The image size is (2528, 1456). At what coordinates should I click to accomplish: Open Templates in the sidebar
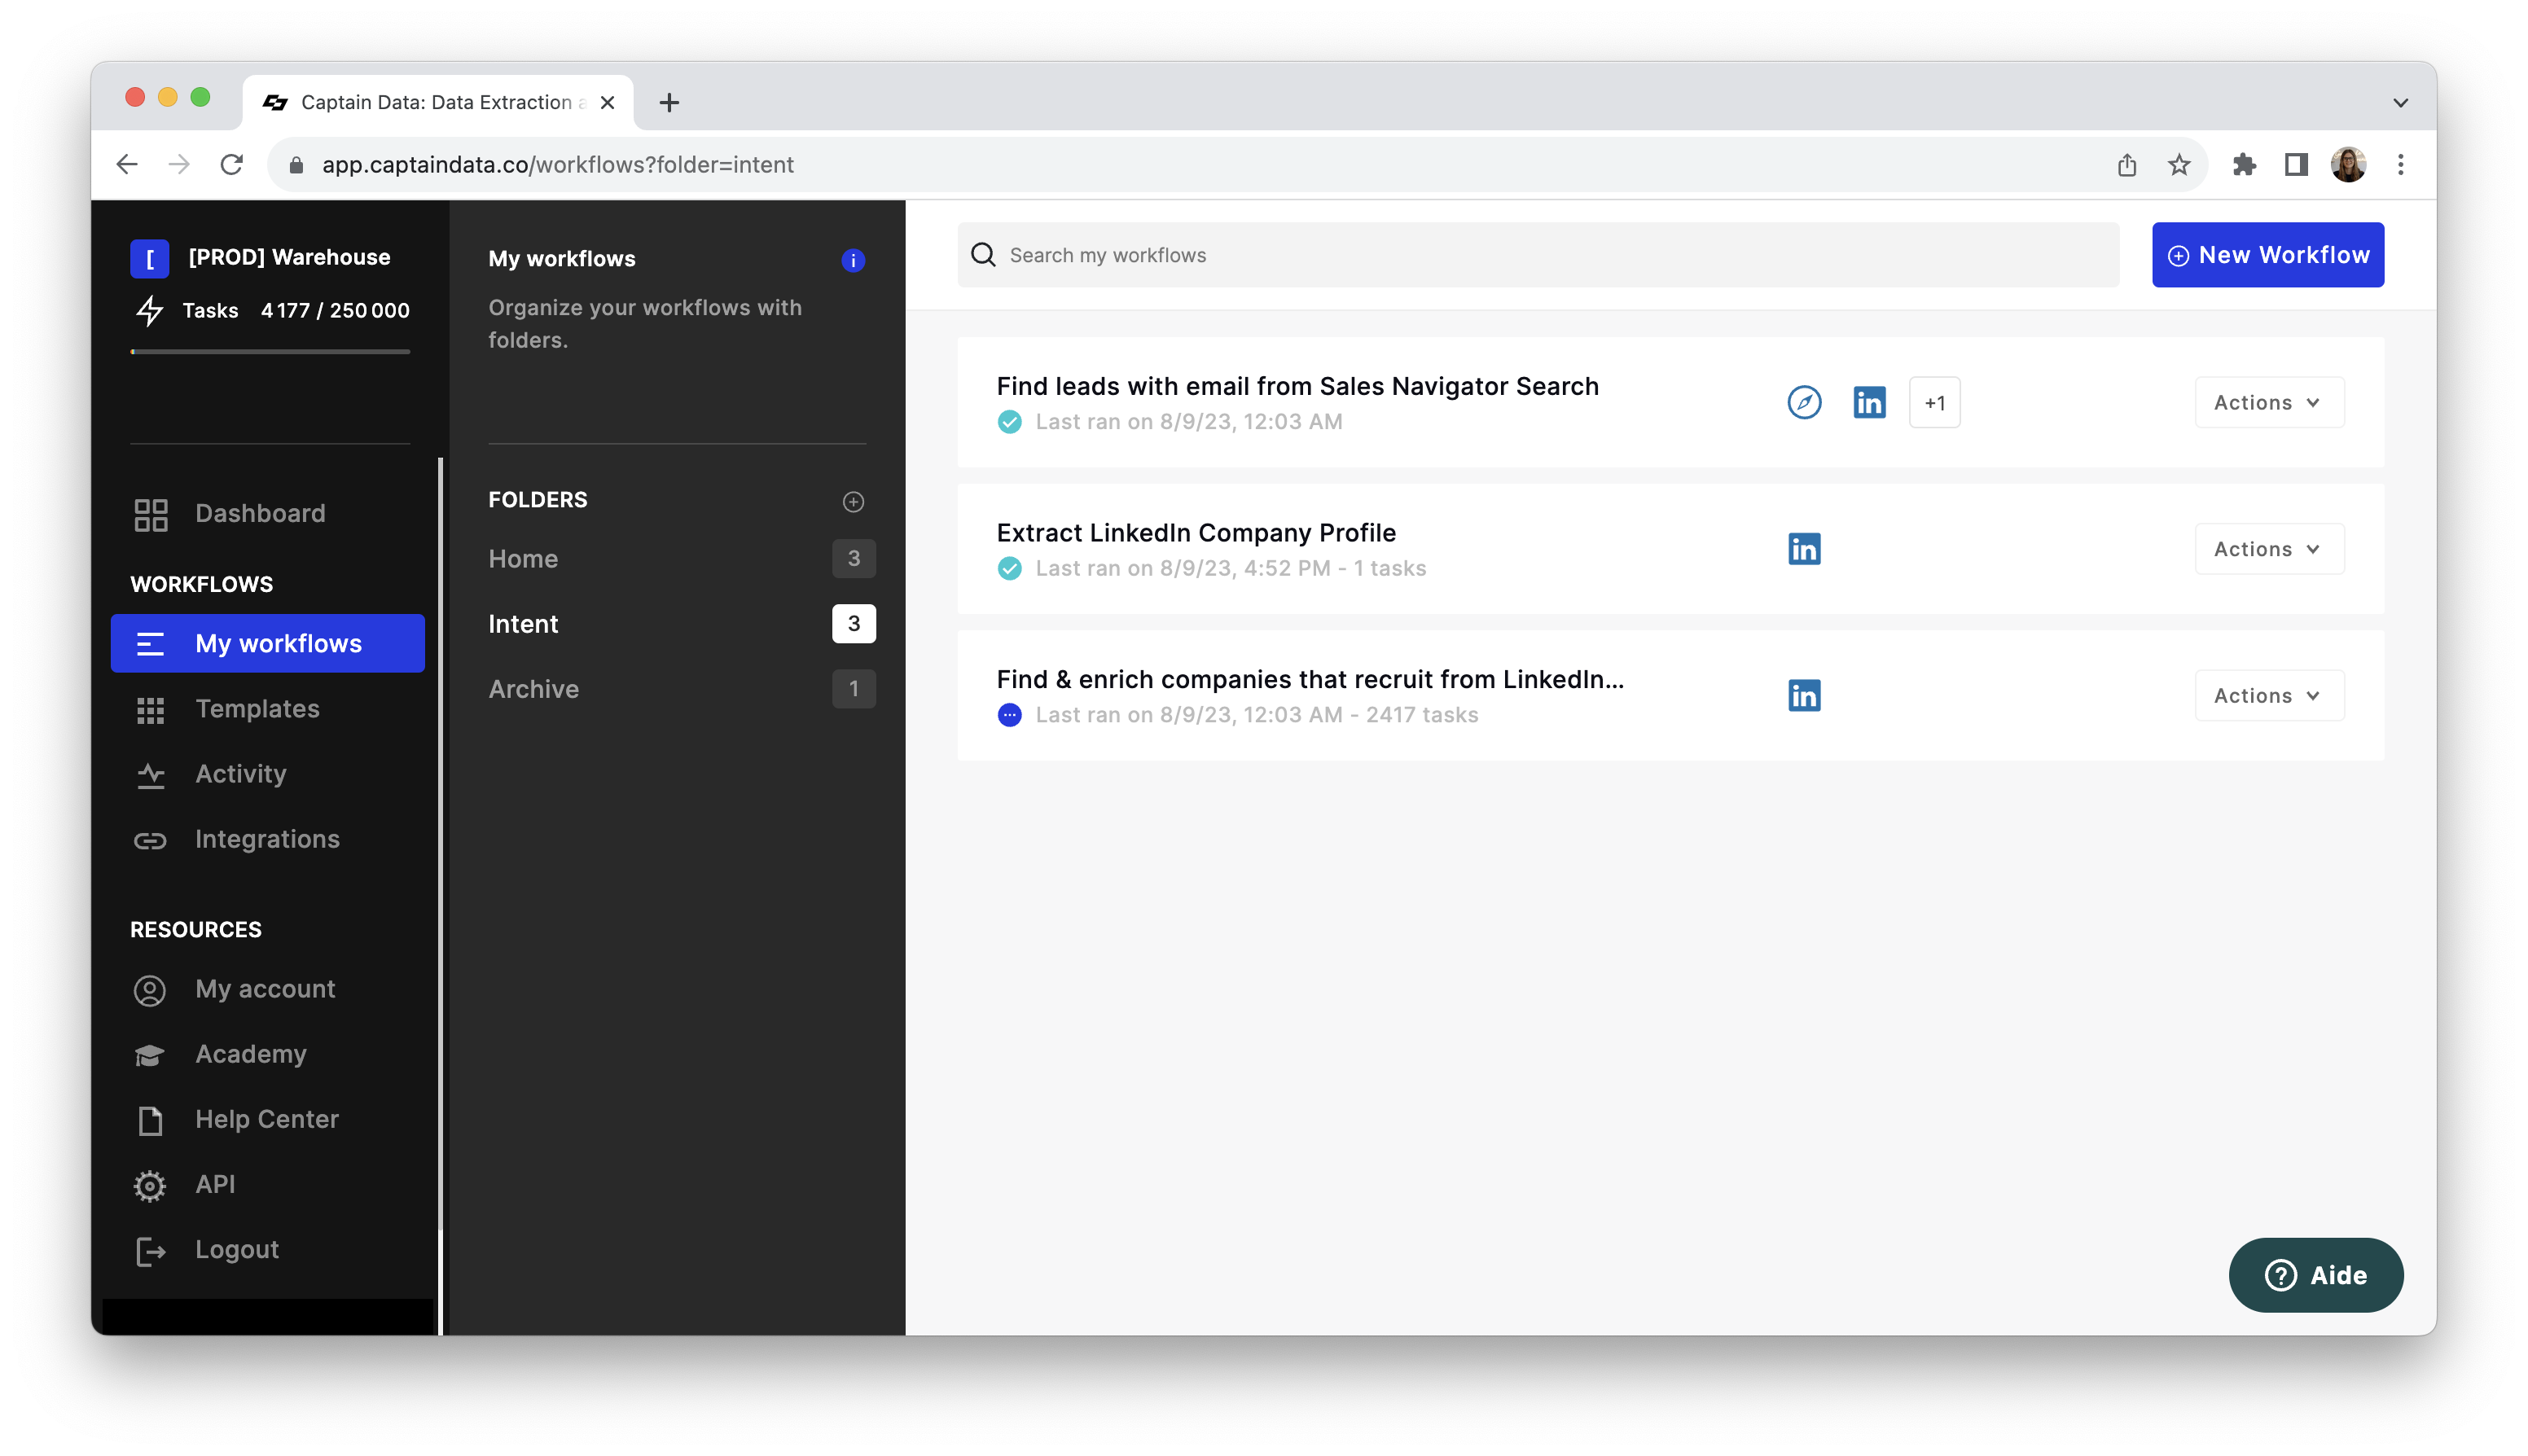point(268,708)
